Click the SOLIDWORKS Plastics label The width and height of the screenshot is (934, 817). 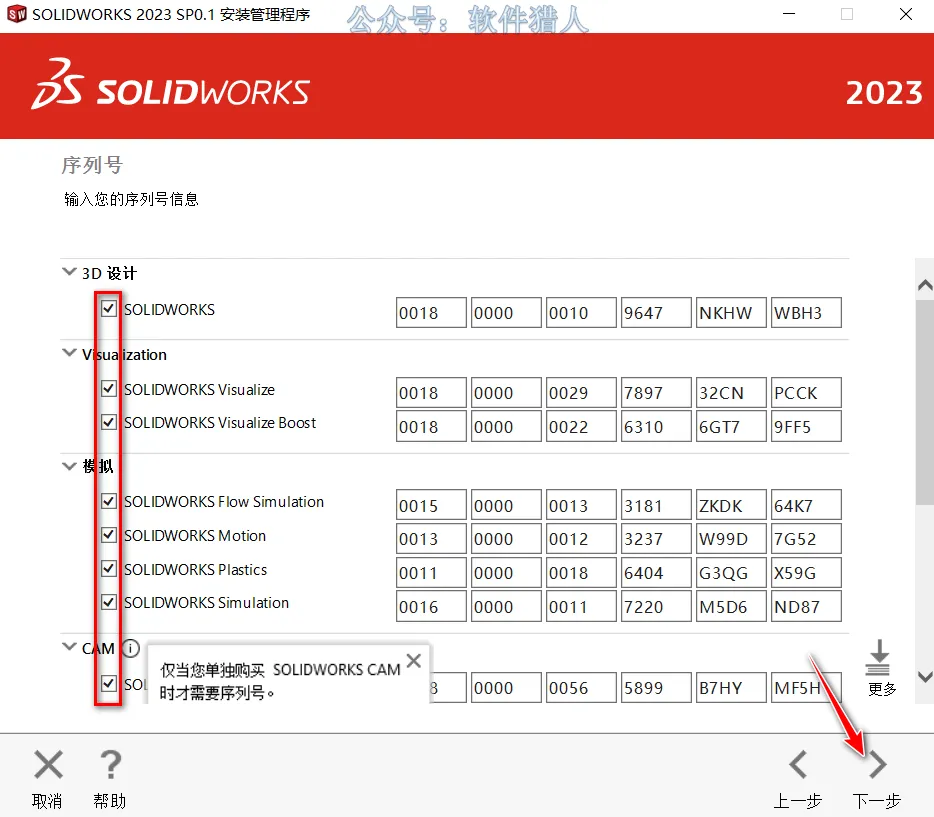(195, 570)
